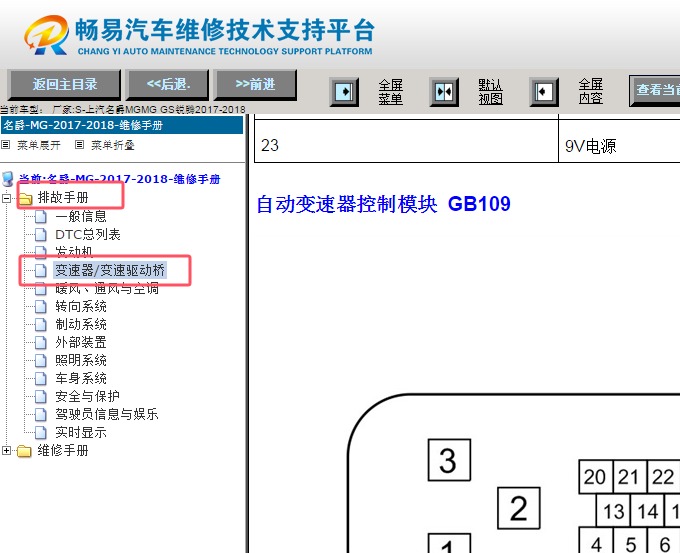Click the 自动变速器控制模块 GB109 heading
Viewport: 680px width, 553px height.
(x=383, y=204)
